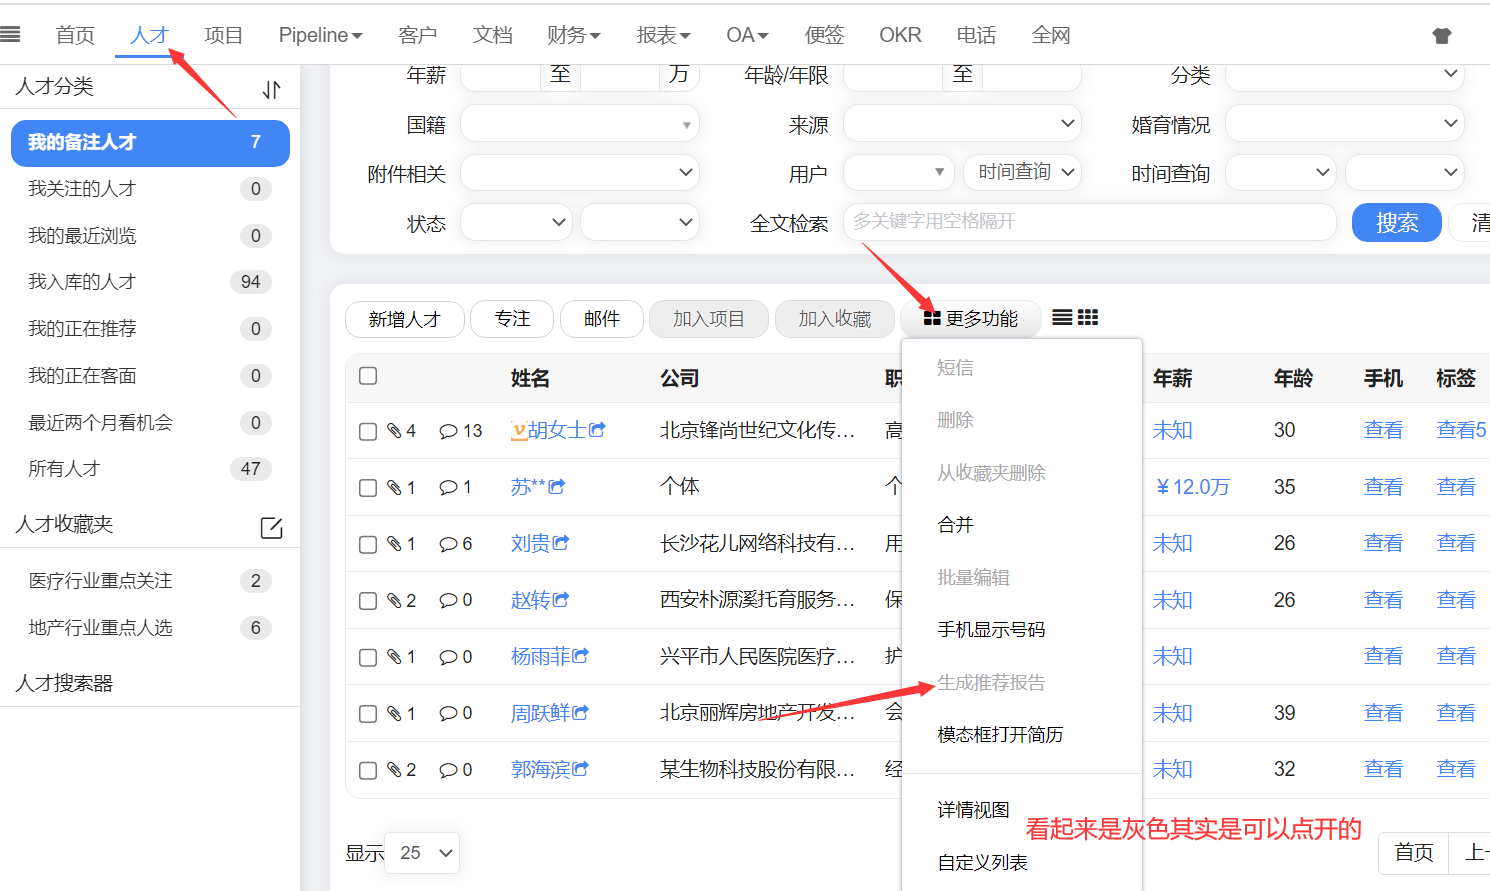Open the OKR nav tab
Screen dimensions: 1490x891
click(900, 35)
